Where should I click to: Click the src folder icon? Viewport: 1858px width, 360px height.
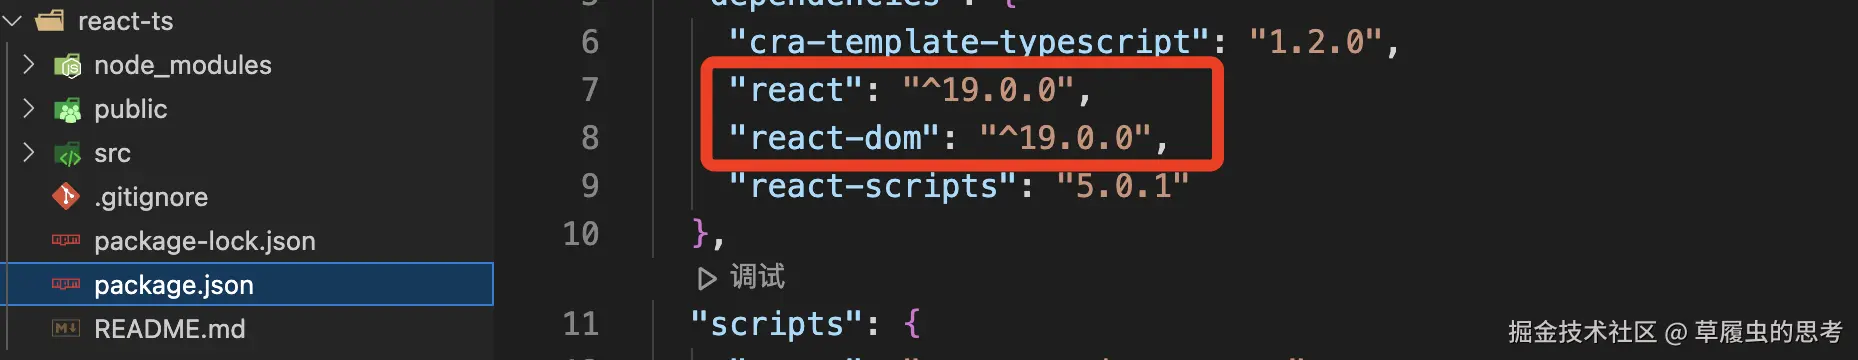pyautogui.click(x=67, y=154)
